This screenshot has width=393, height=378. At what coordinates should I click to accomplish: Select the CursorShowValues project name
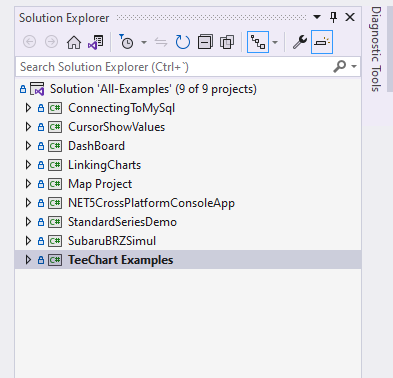(116, 127)
